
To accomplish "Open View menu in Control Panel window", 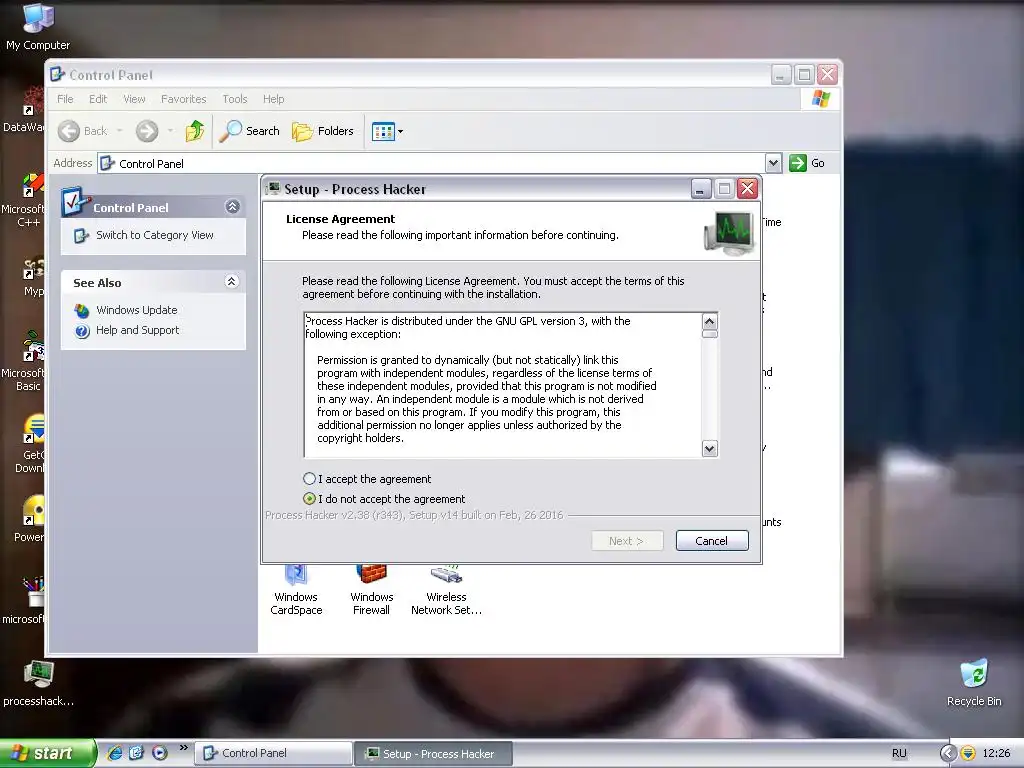I will 134,99.
